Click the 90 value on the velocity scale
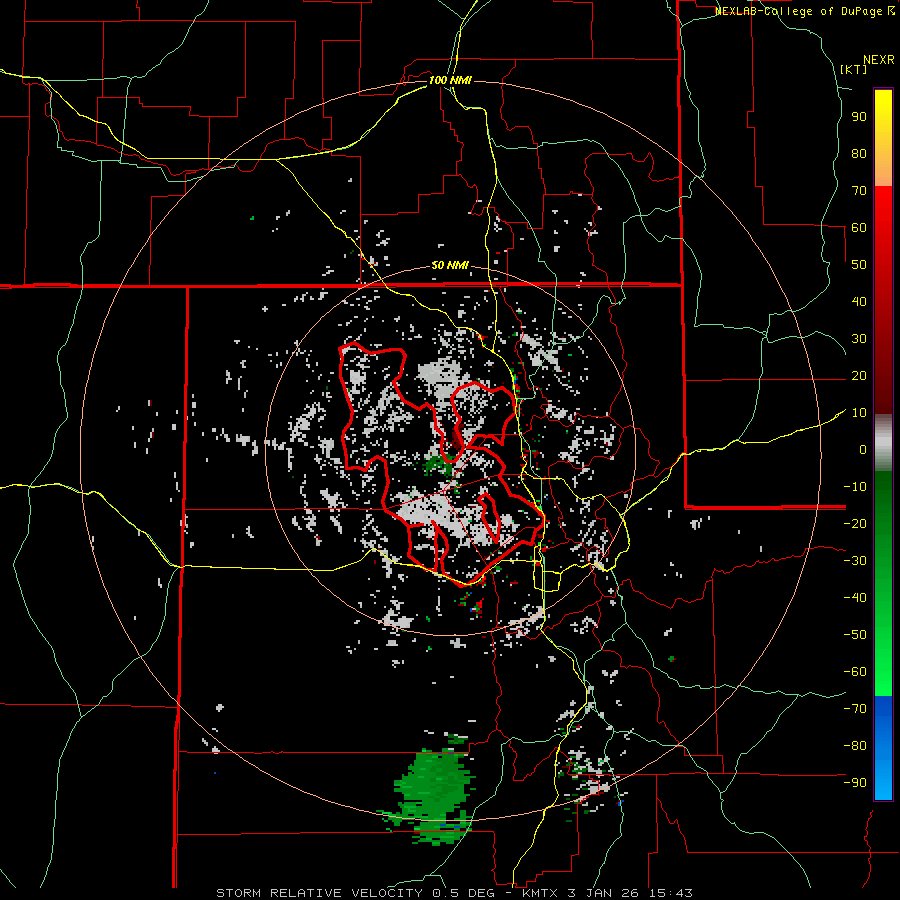Viewport: 900px width, 900px height. coord(859,117)
